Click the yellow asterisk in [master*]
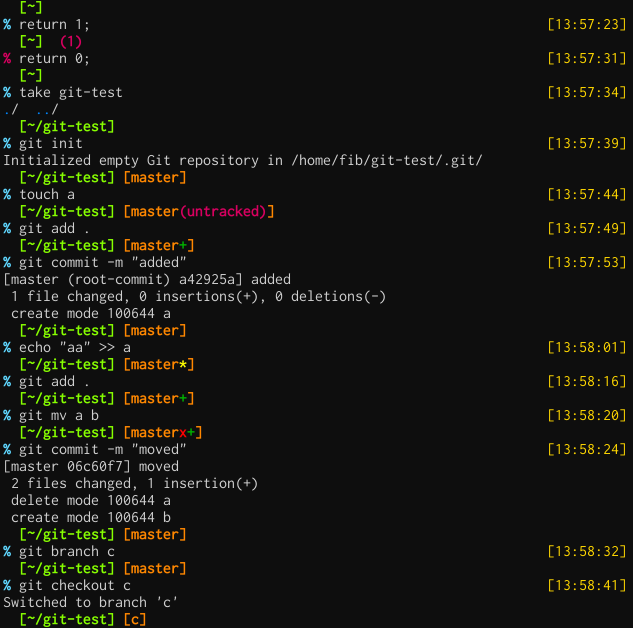 pos(183,365)
